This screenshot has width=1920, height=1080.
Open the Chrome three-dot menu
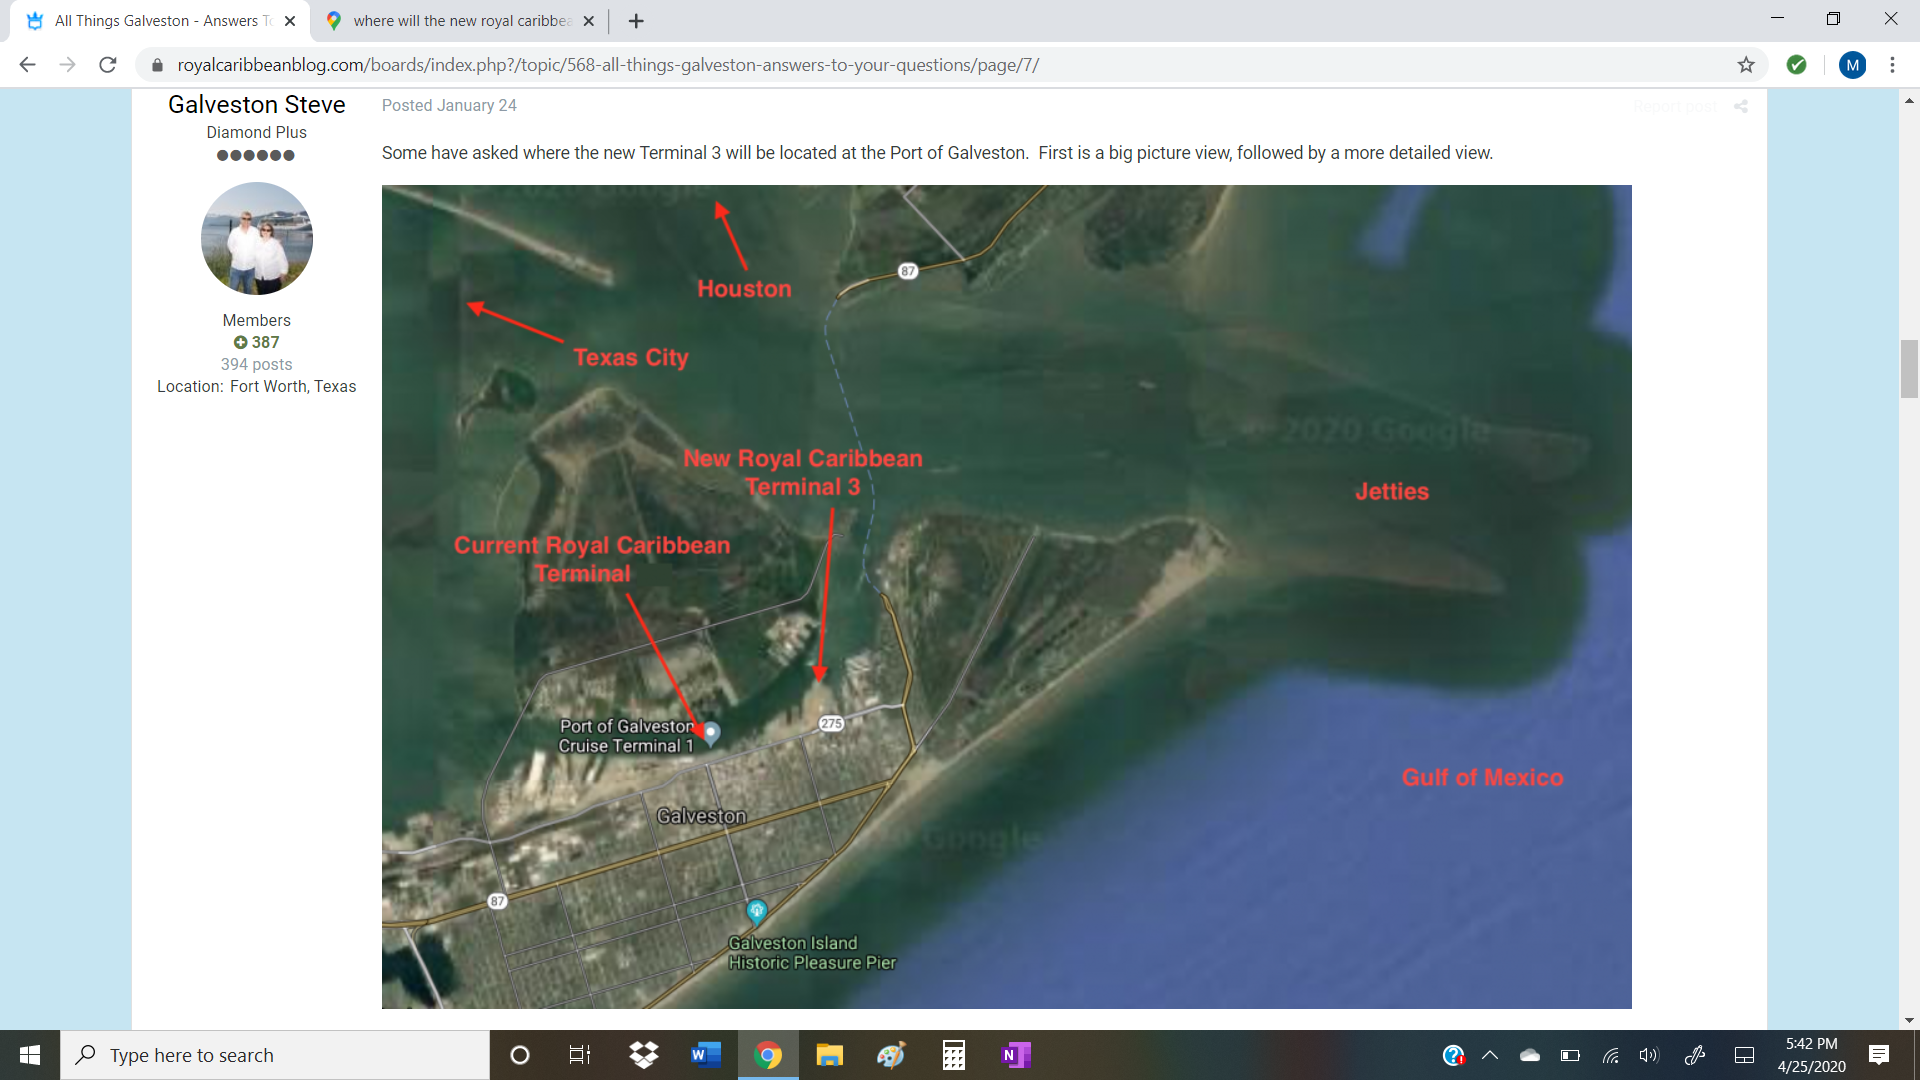click(x=1892, y=65)
